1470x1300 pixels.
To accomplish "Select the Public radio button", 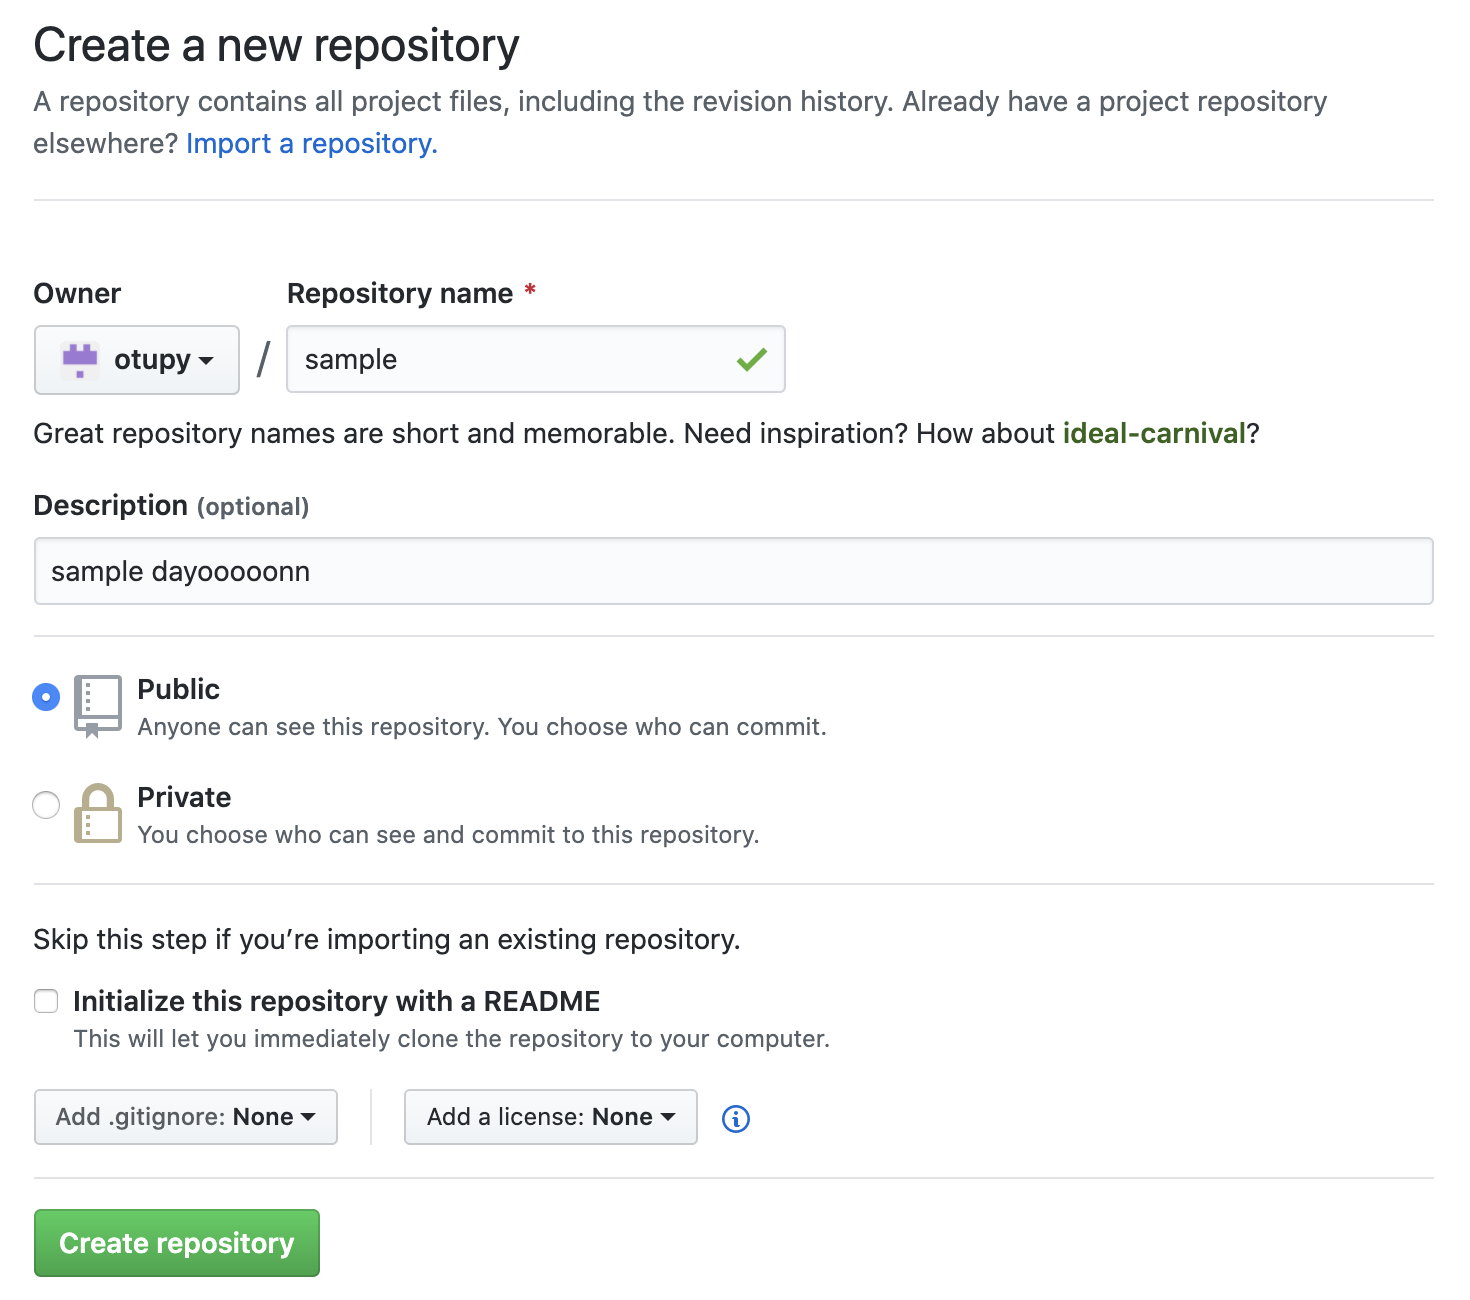I will click(x=46, y=697).
